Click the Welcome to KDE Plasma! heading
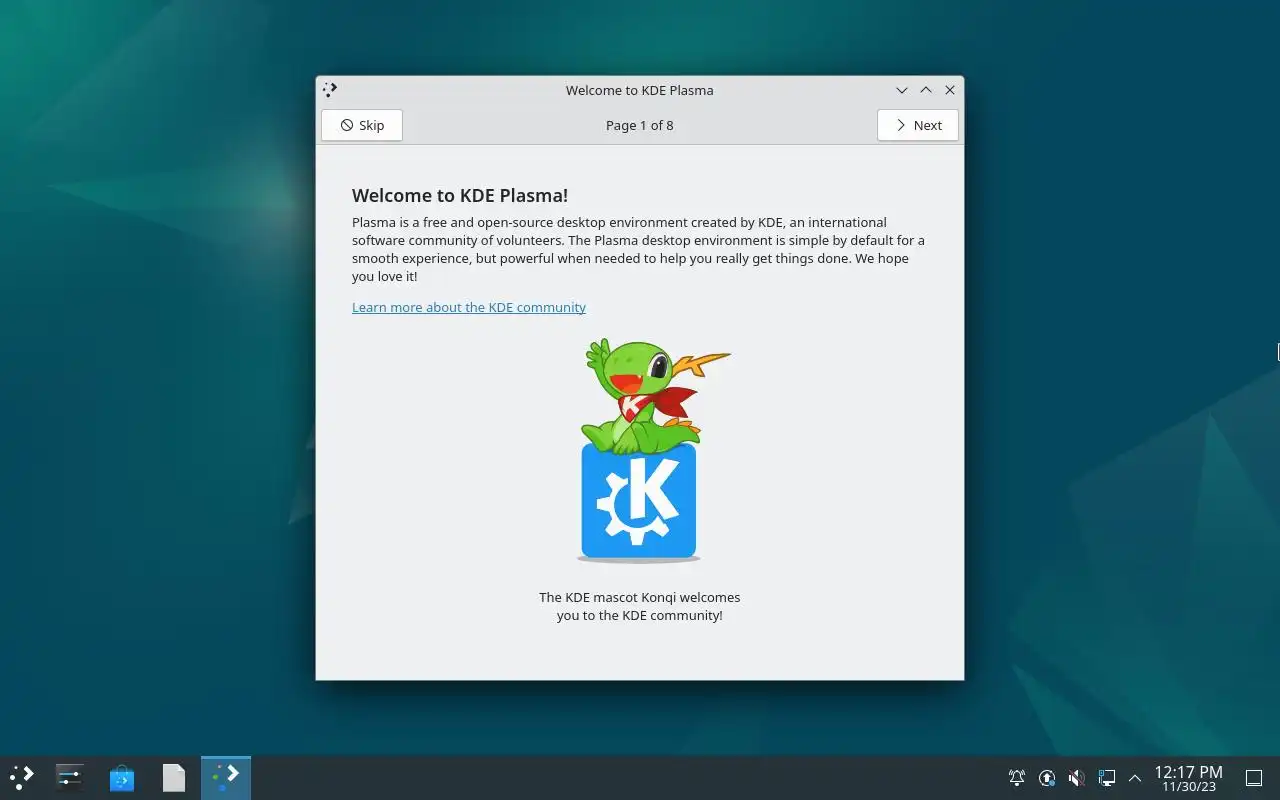Screen dimensions: 1280x800 pos(460,195)
